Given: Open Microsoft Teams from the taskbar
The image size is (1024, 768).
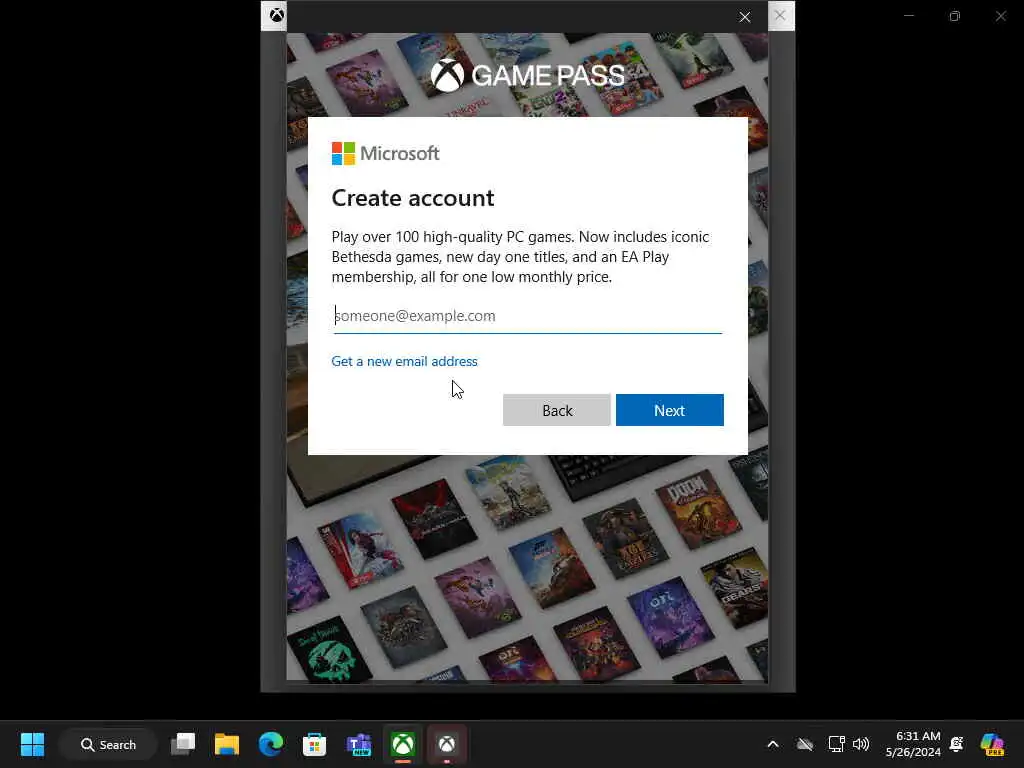Looking at the screenshot, I should pyautogui.click(x=359, y=744).
